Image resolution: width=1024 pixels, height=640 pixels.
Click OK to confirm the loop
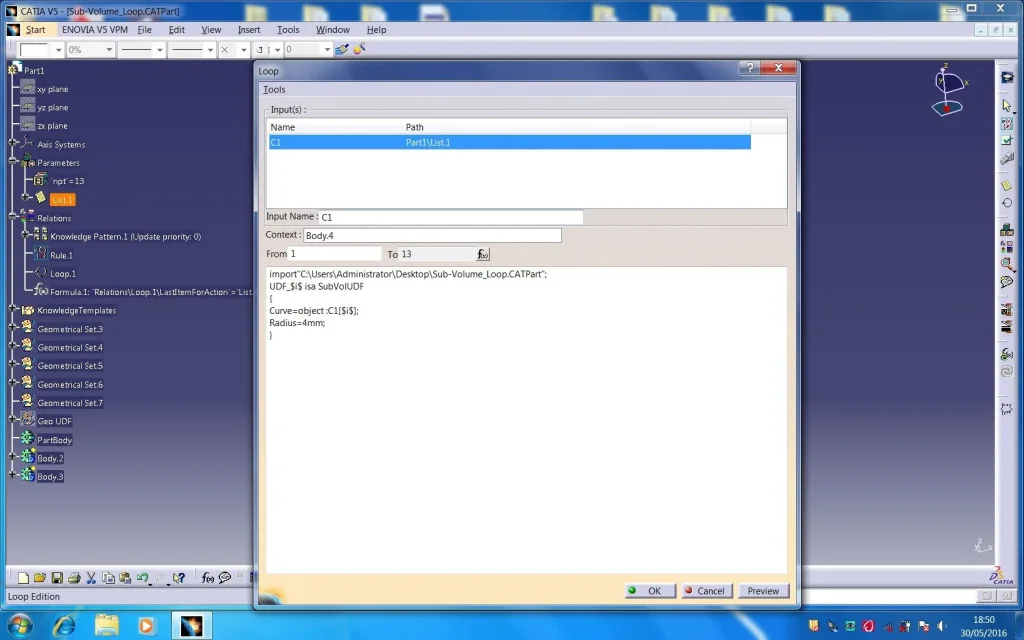coord(647,591)
